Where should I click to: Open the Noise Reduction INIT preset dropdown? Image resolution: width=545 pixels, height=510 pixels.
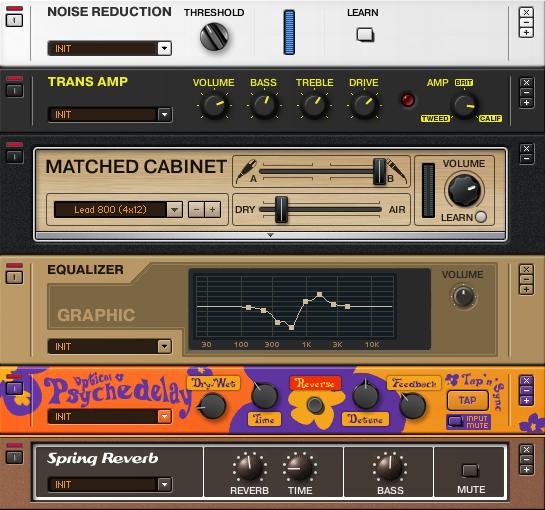tap(164, 48)
